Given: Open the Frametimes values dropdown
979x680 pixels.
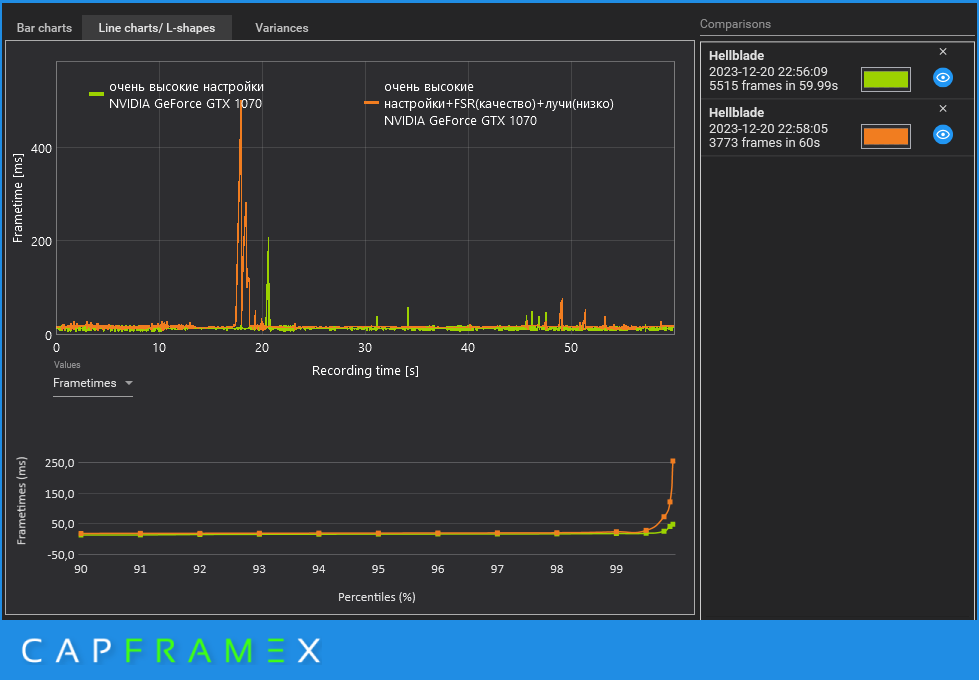Looking at the screenshot, I should pyautogui.click(x=92, y=383).
